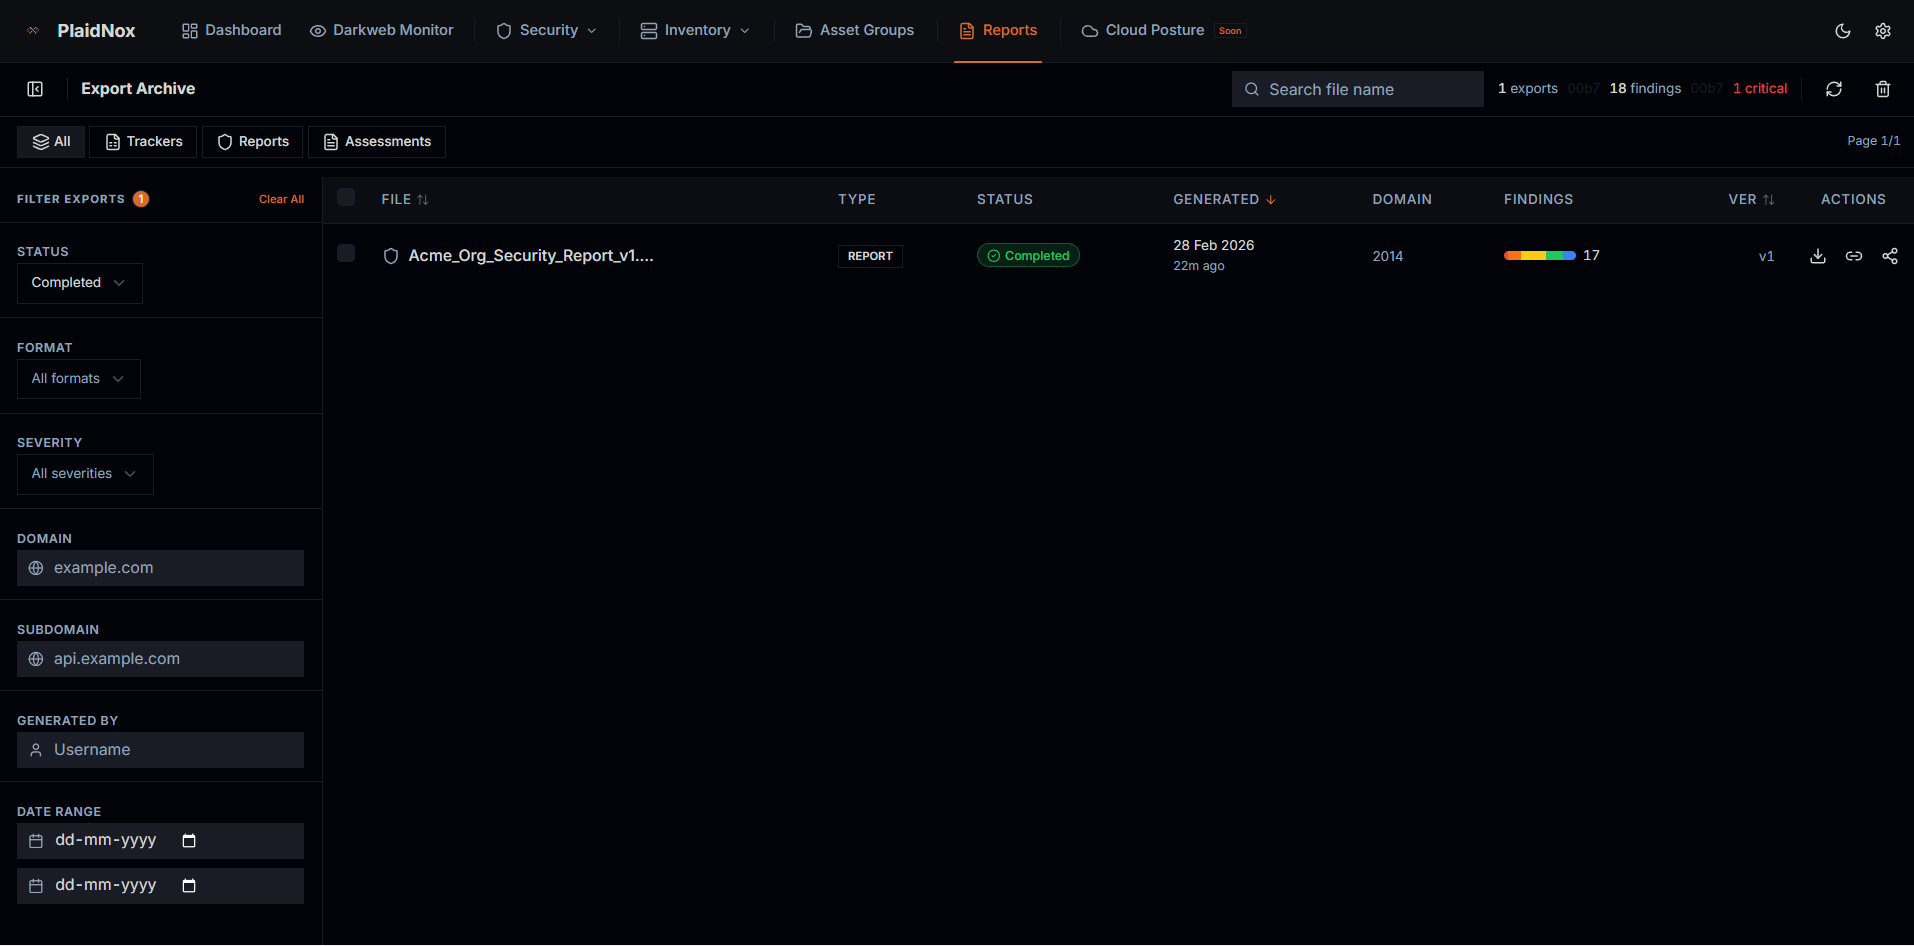Open the All formats dropdown
The height and width of the screenshot is (946, 1914).
pyautogui.click(x=78, y=379)
